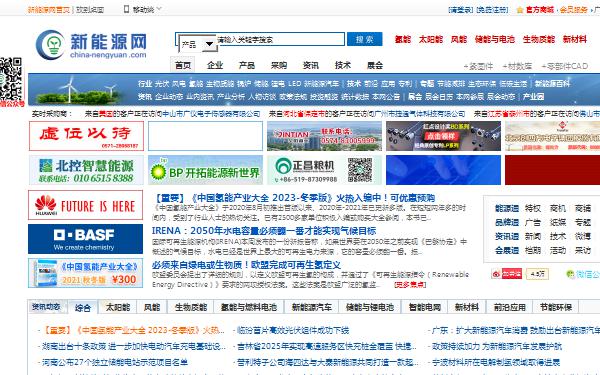This screenshot has width=600, height=375.
Task: Open the QR code image on left edge
Action: (x=11, y=79)
